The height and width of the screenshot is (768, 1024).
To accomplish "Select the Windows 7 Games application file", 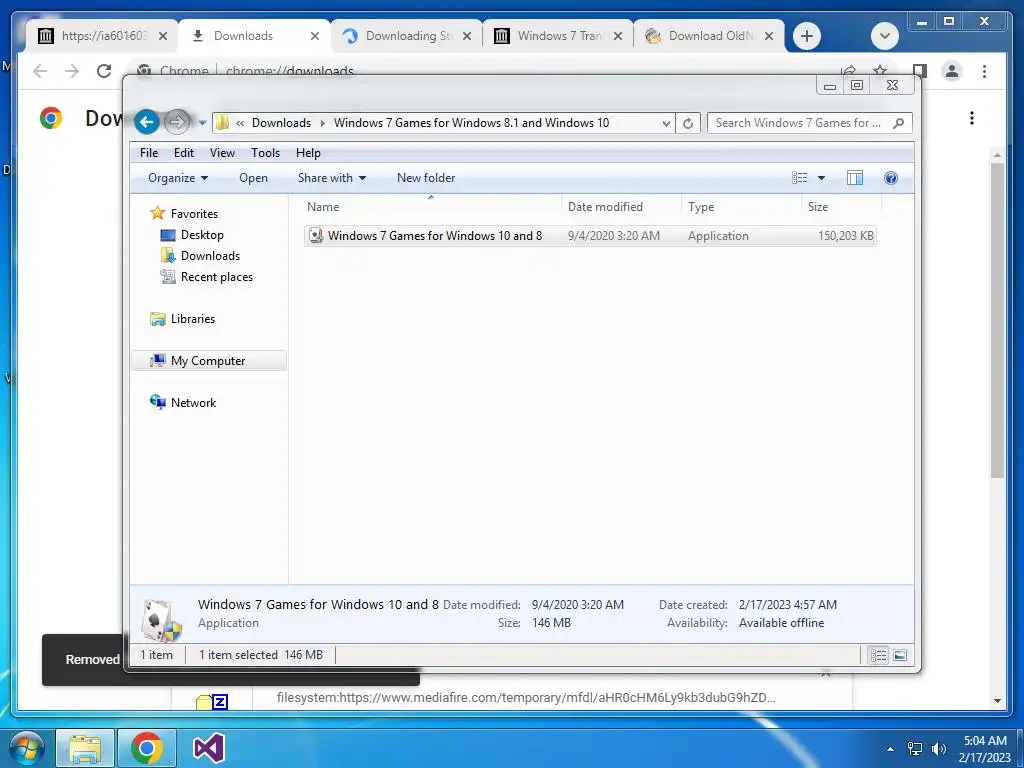I will [590, 236].
